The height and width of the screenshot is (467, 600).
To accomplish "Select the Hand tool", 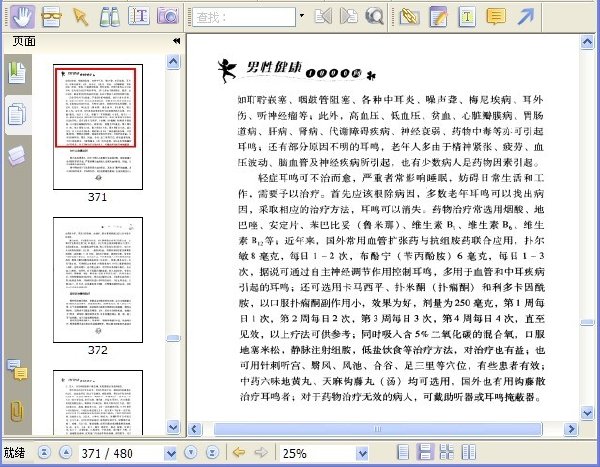I will coord(22,17).
